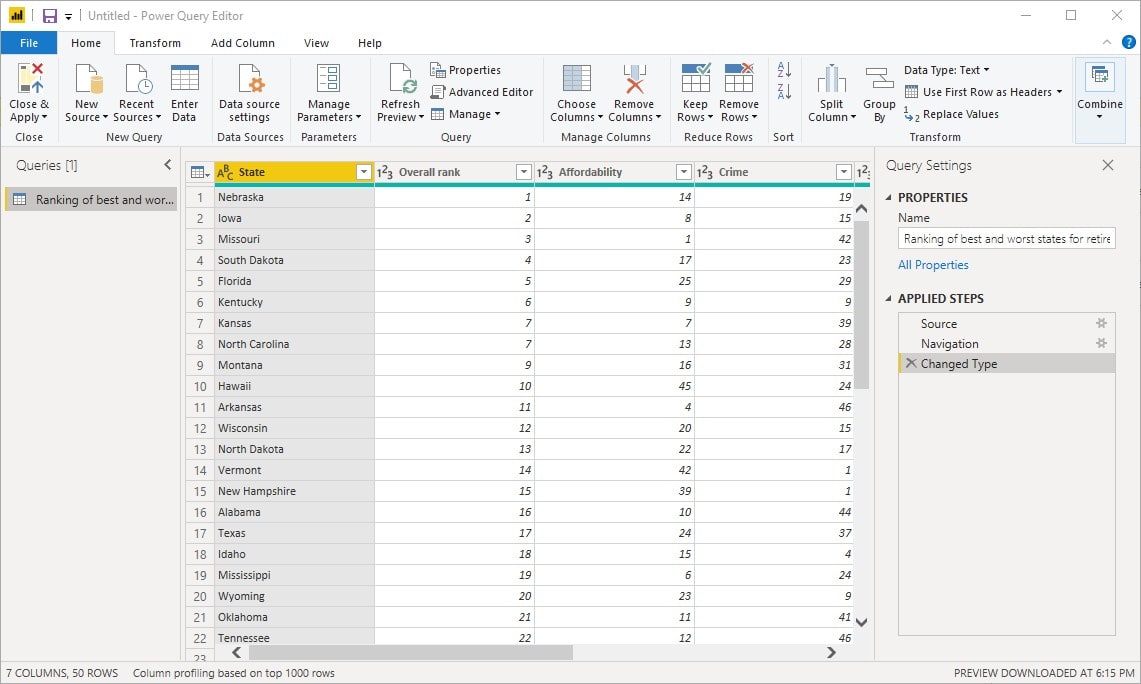Screen dimensions: 1141x684
Task: Open the Manage dropdown in Query group
Action: tap(466, 114)
